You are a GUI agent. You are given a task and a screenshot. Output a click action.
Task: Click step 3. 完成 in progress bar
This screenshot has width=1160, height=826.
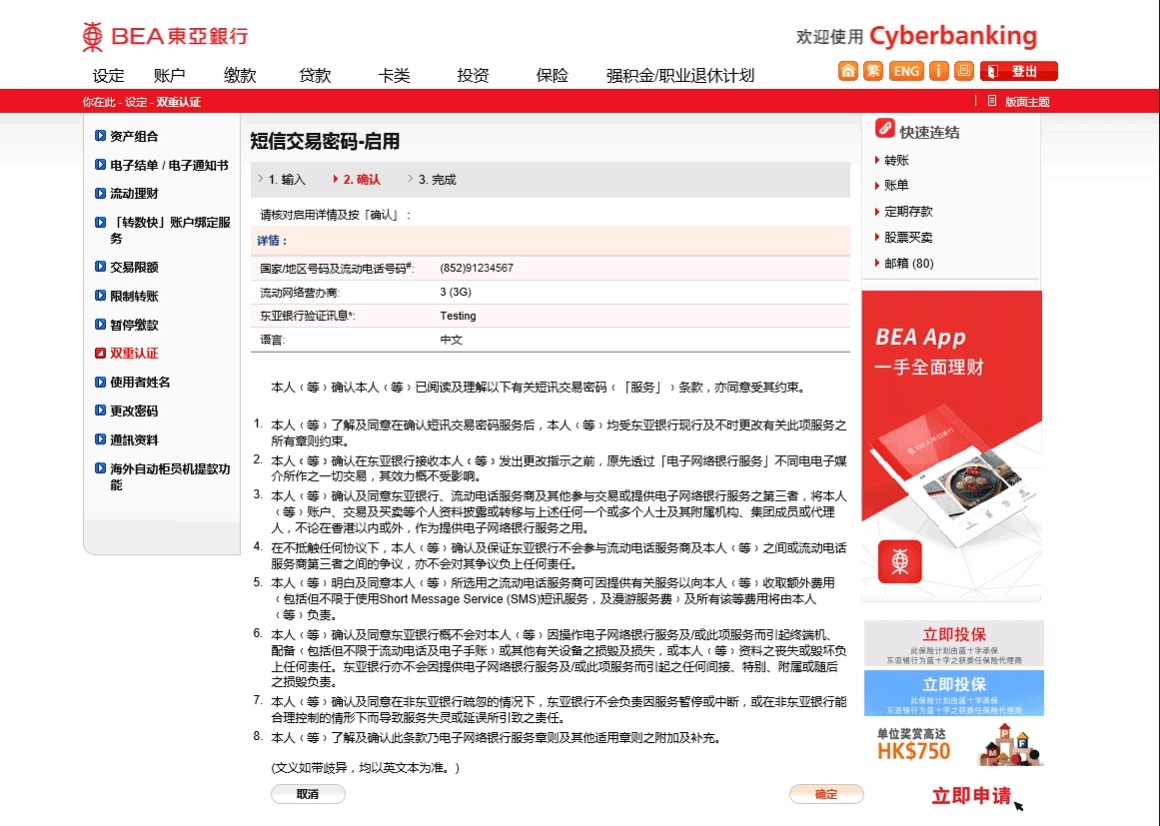pos(437,180)
